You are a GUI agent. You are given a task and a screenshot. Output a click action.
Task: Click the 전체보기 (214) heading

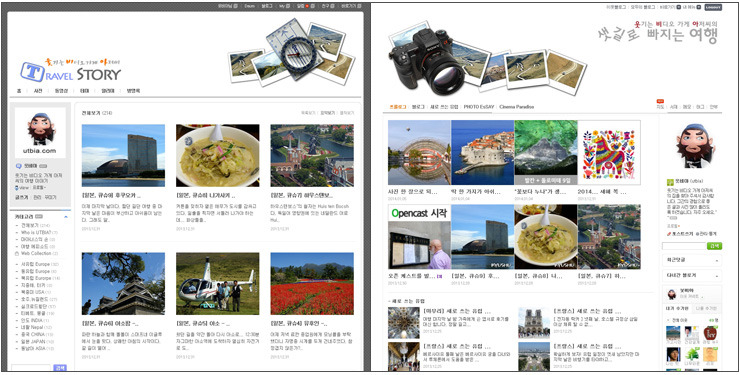tap(97, 113)
